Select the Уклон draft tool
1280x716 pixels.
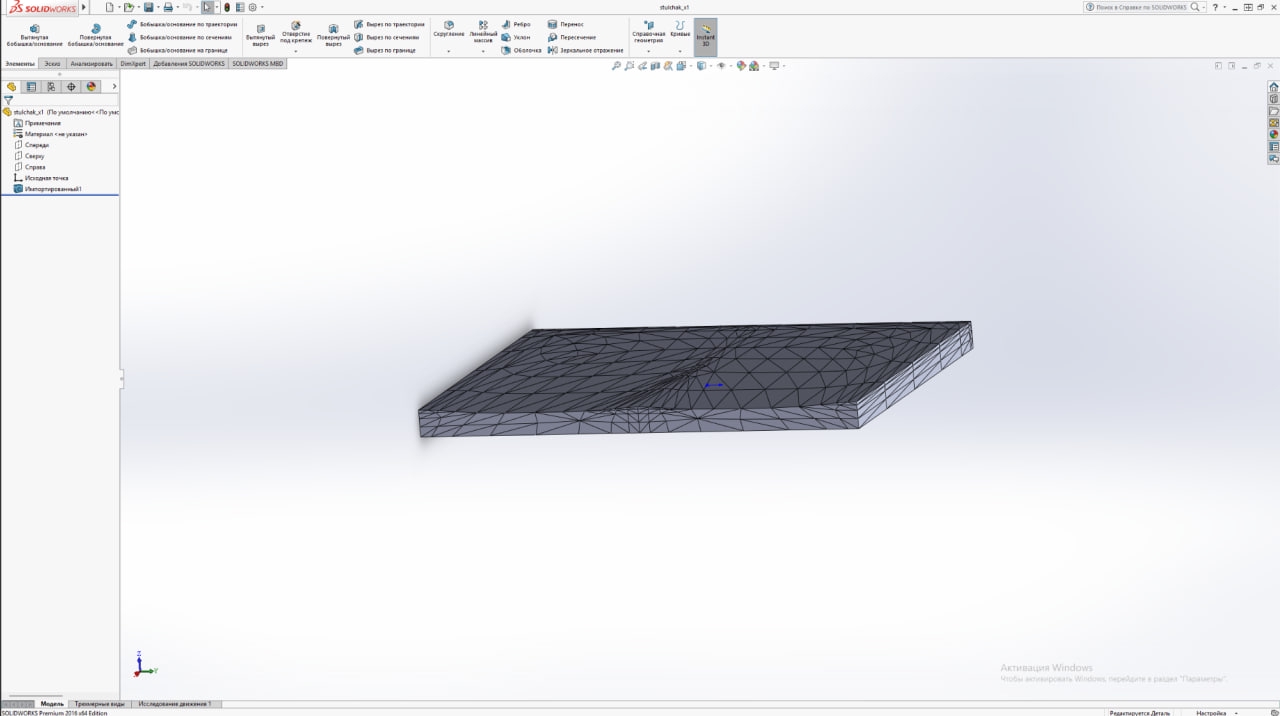click(516, 37)
